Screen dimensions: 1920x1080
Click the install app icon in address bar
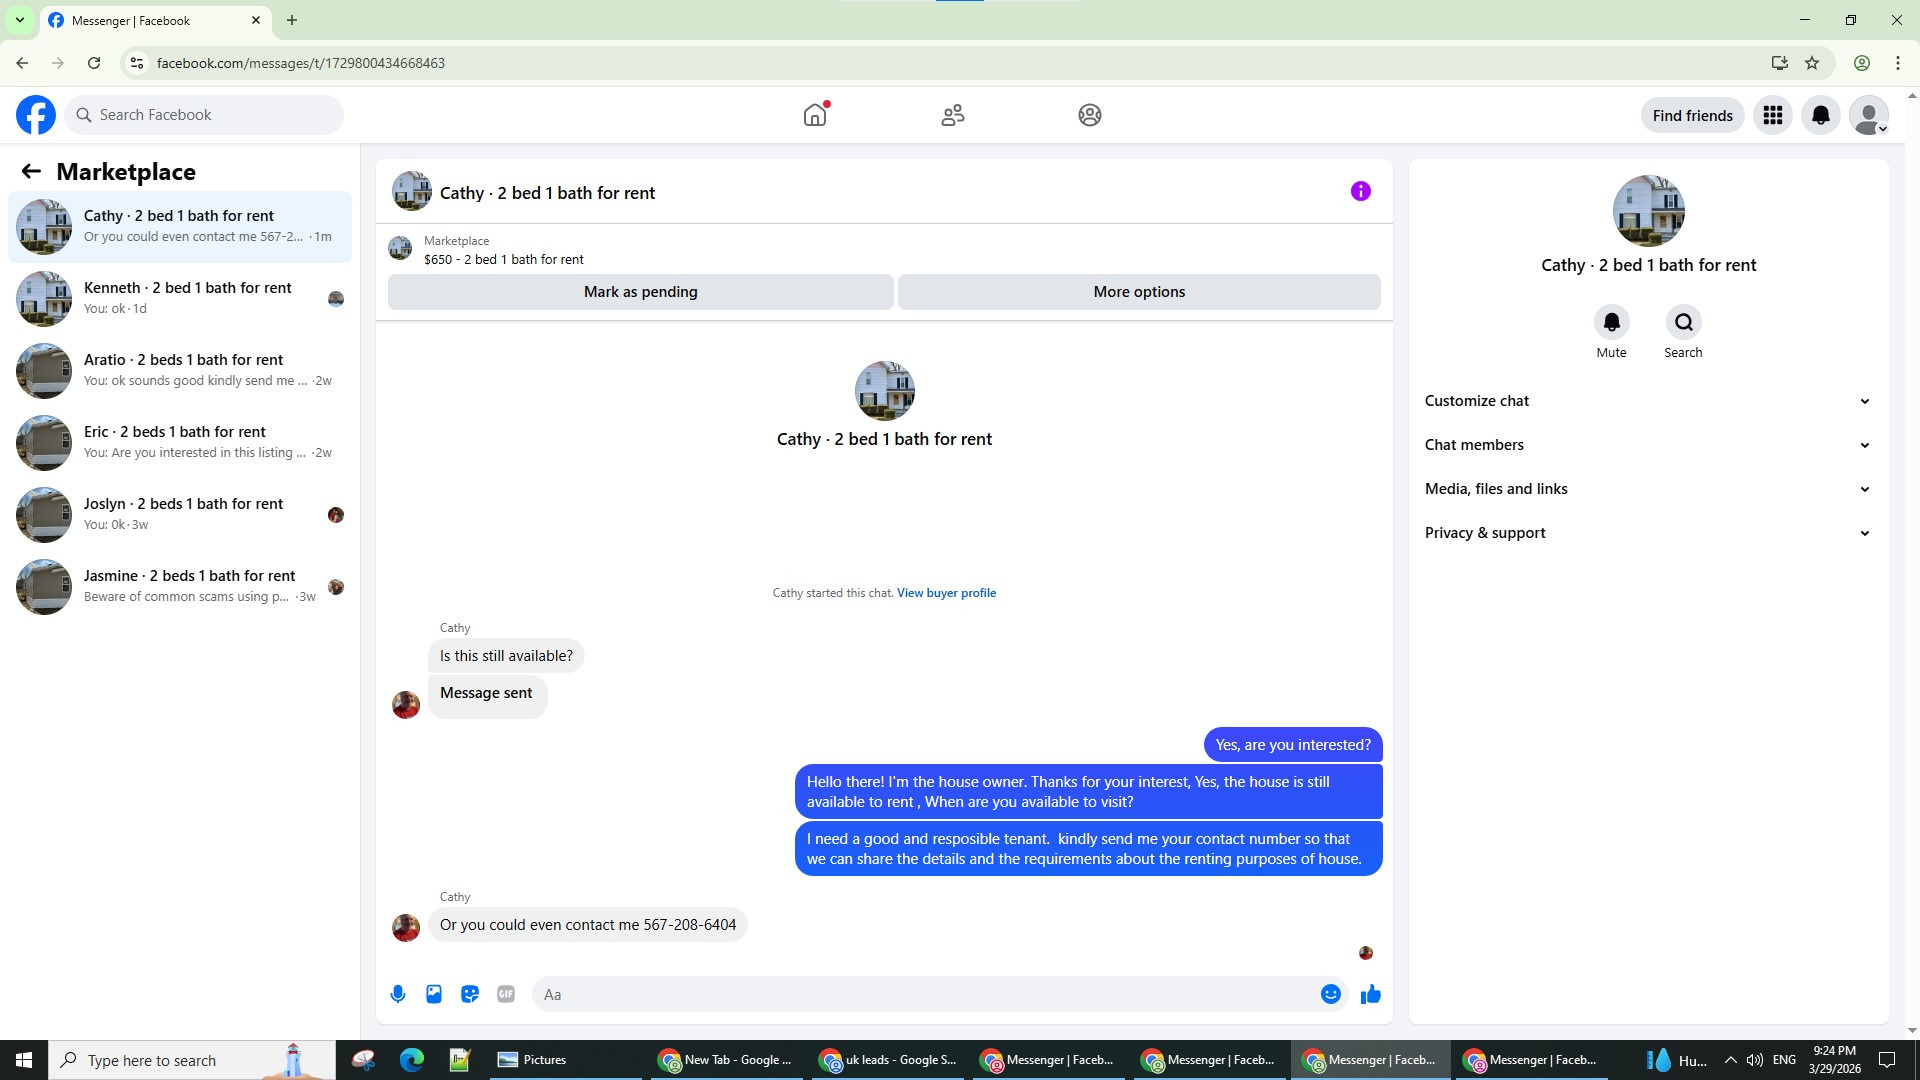pyautogui.click(x=1779, y=63)
